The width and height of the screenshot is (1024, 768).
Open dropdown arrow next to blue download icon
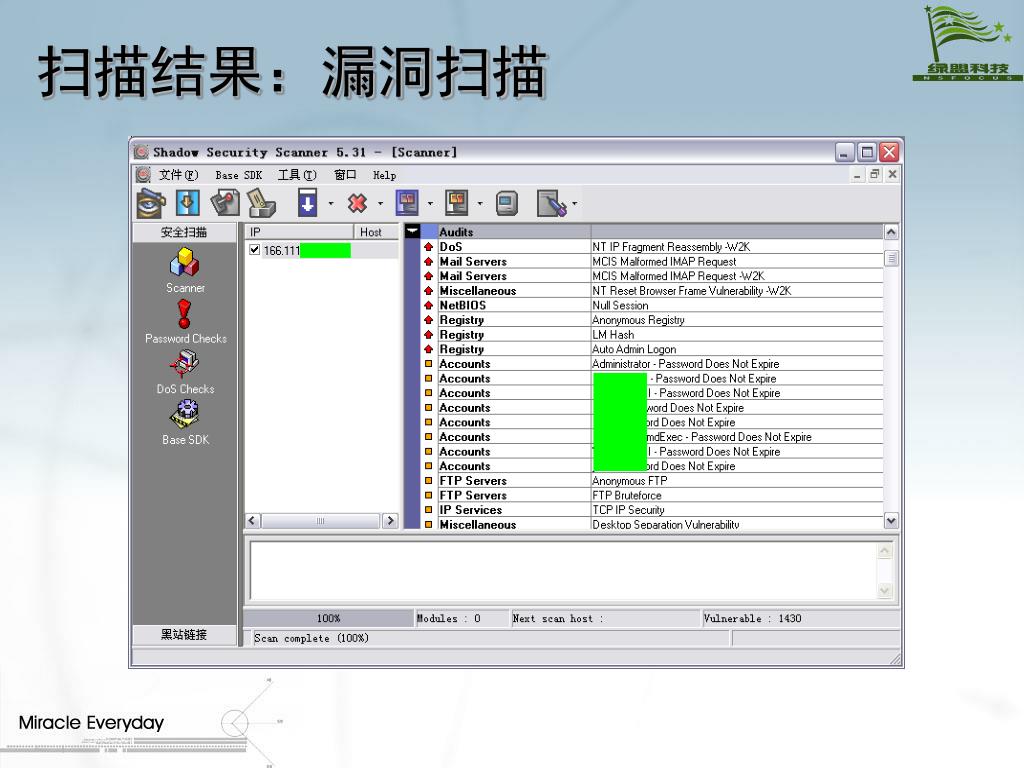330,204
